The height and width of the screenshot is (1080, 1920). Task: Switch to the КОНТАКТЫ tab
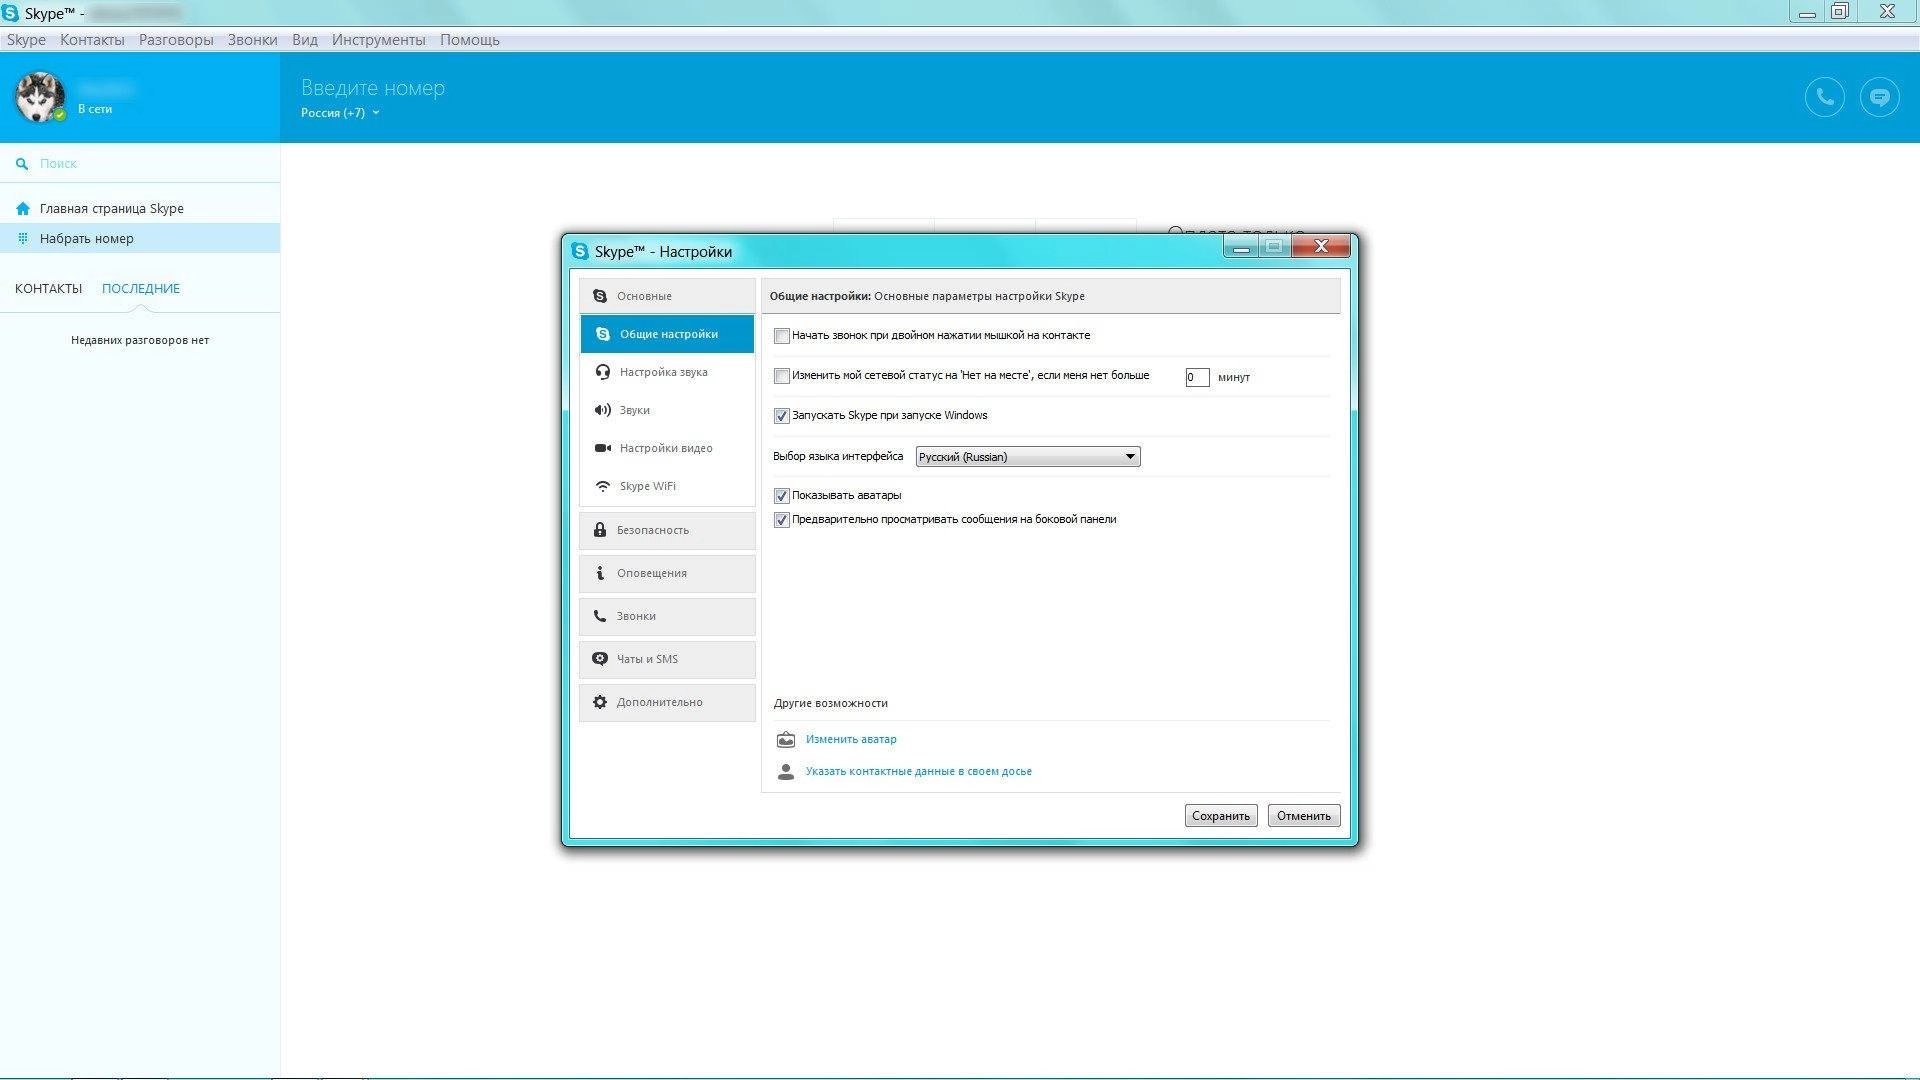click(48, 289)
